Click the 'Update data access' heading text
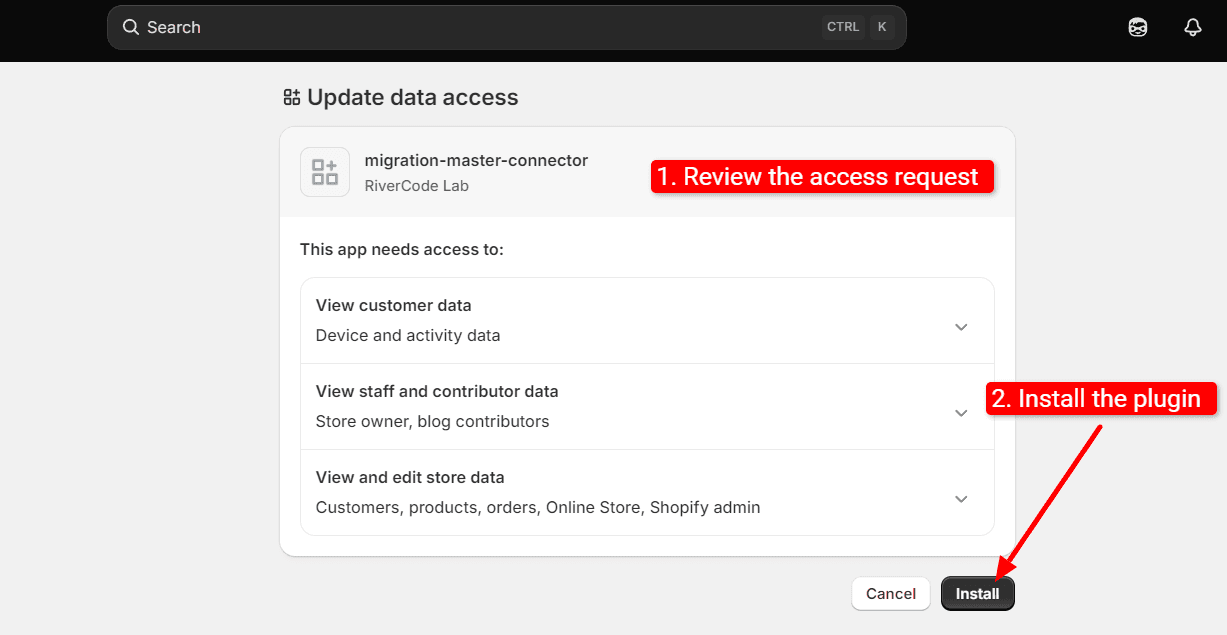The height and width of the screenshot is (635, 1227). pyautogui.click(x=413, y=97)
